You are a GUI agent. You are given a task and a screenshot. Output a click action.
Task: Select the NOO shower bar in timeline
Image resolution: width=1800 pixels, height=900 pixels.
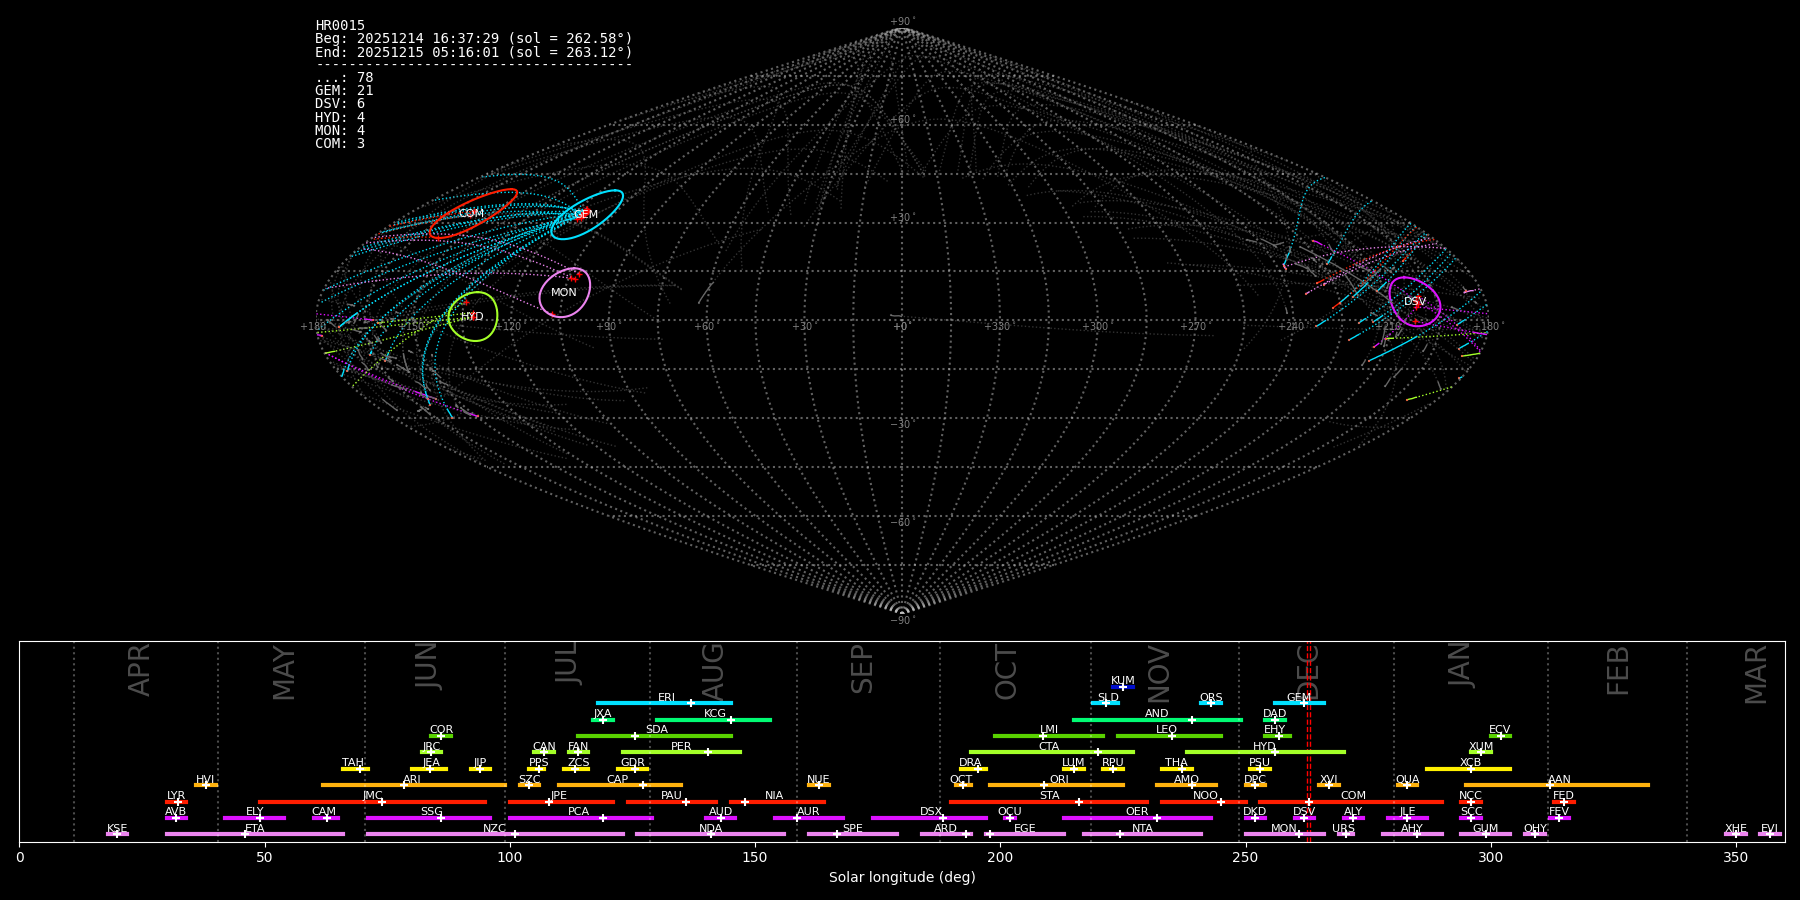[1204, 801]
